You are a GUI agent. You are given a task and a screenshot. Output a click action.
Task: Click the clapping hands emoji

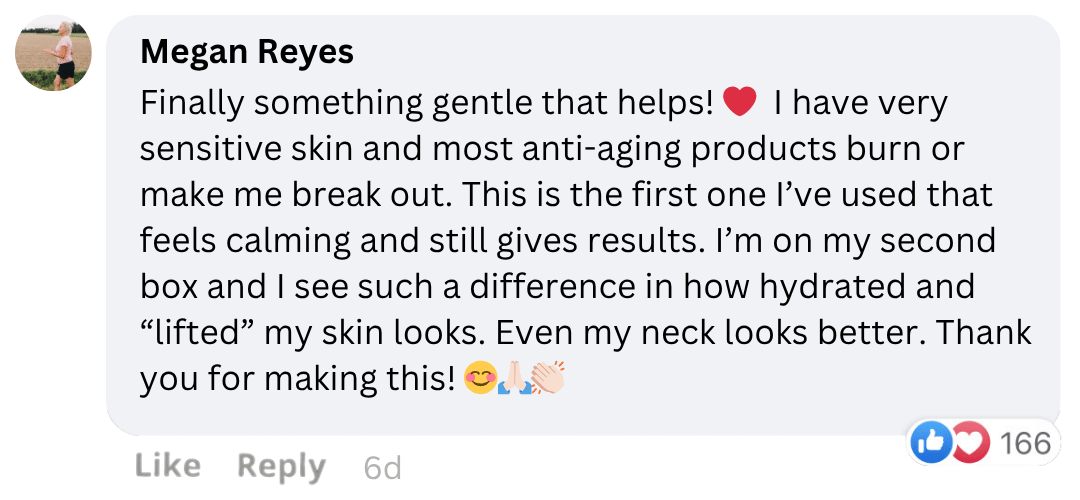point(548,379)
